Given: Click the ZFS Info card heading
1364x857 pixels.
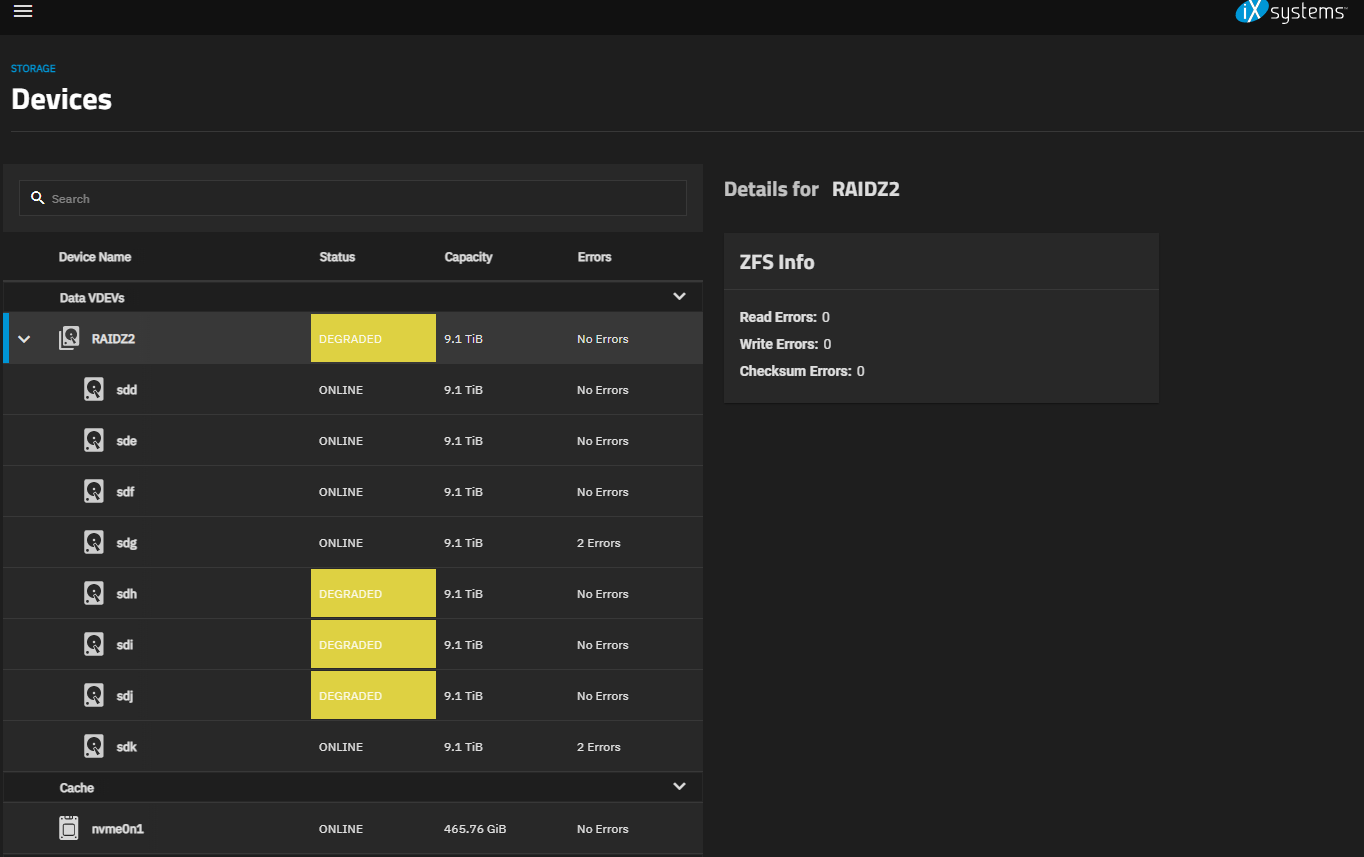Looking at the screenshot, I should pos(777,262).
